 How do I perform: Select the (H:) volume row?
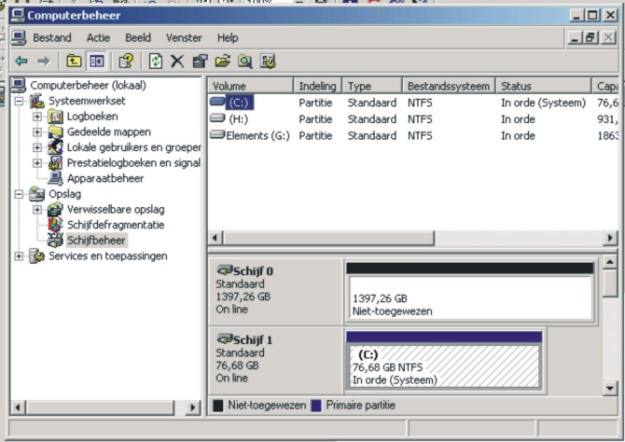tap(413, 119)
